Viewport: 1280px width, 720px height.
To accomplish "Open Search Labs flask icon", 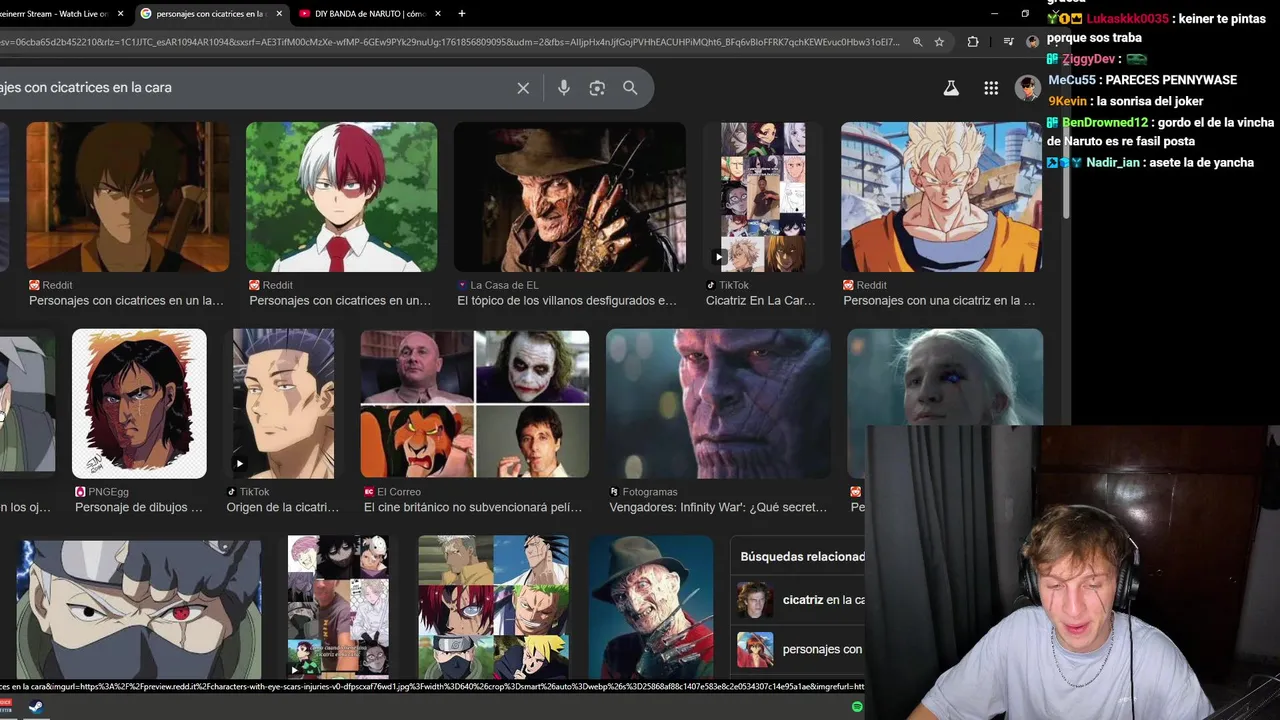I will 951,88.
